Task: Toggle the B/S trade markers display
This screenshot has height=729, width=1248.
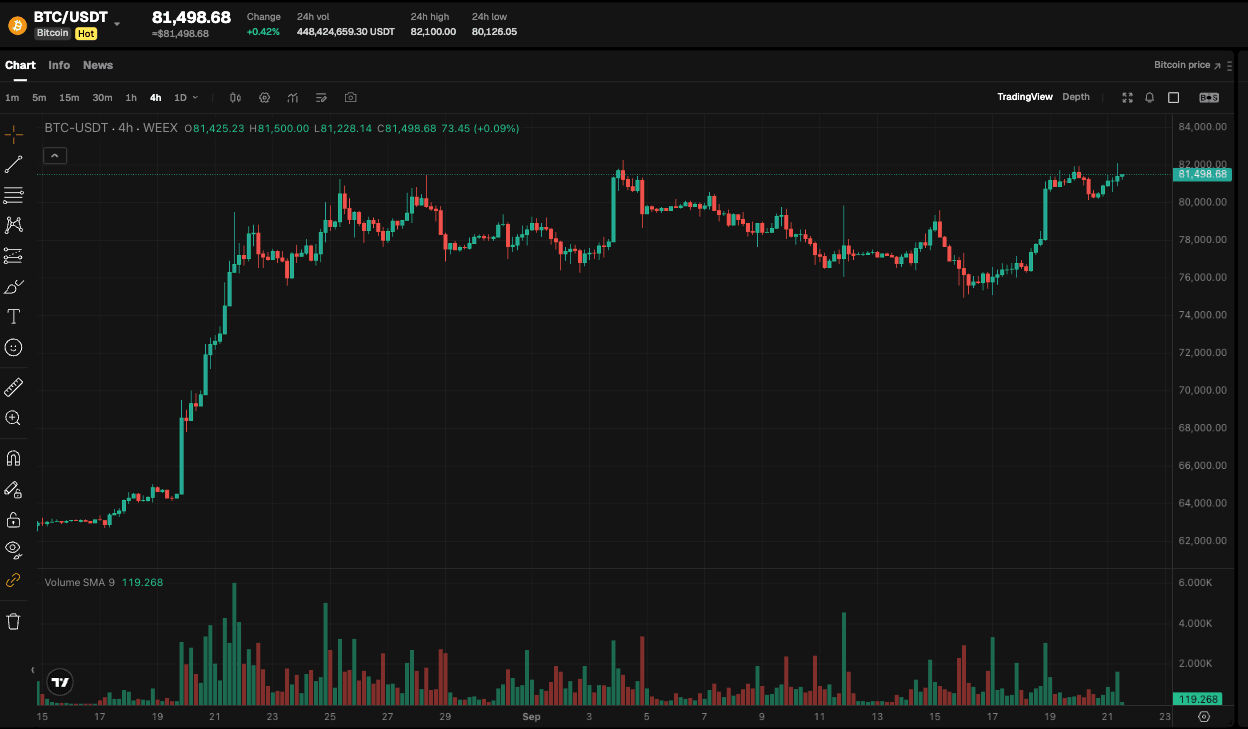Action: coord(1209,97)
